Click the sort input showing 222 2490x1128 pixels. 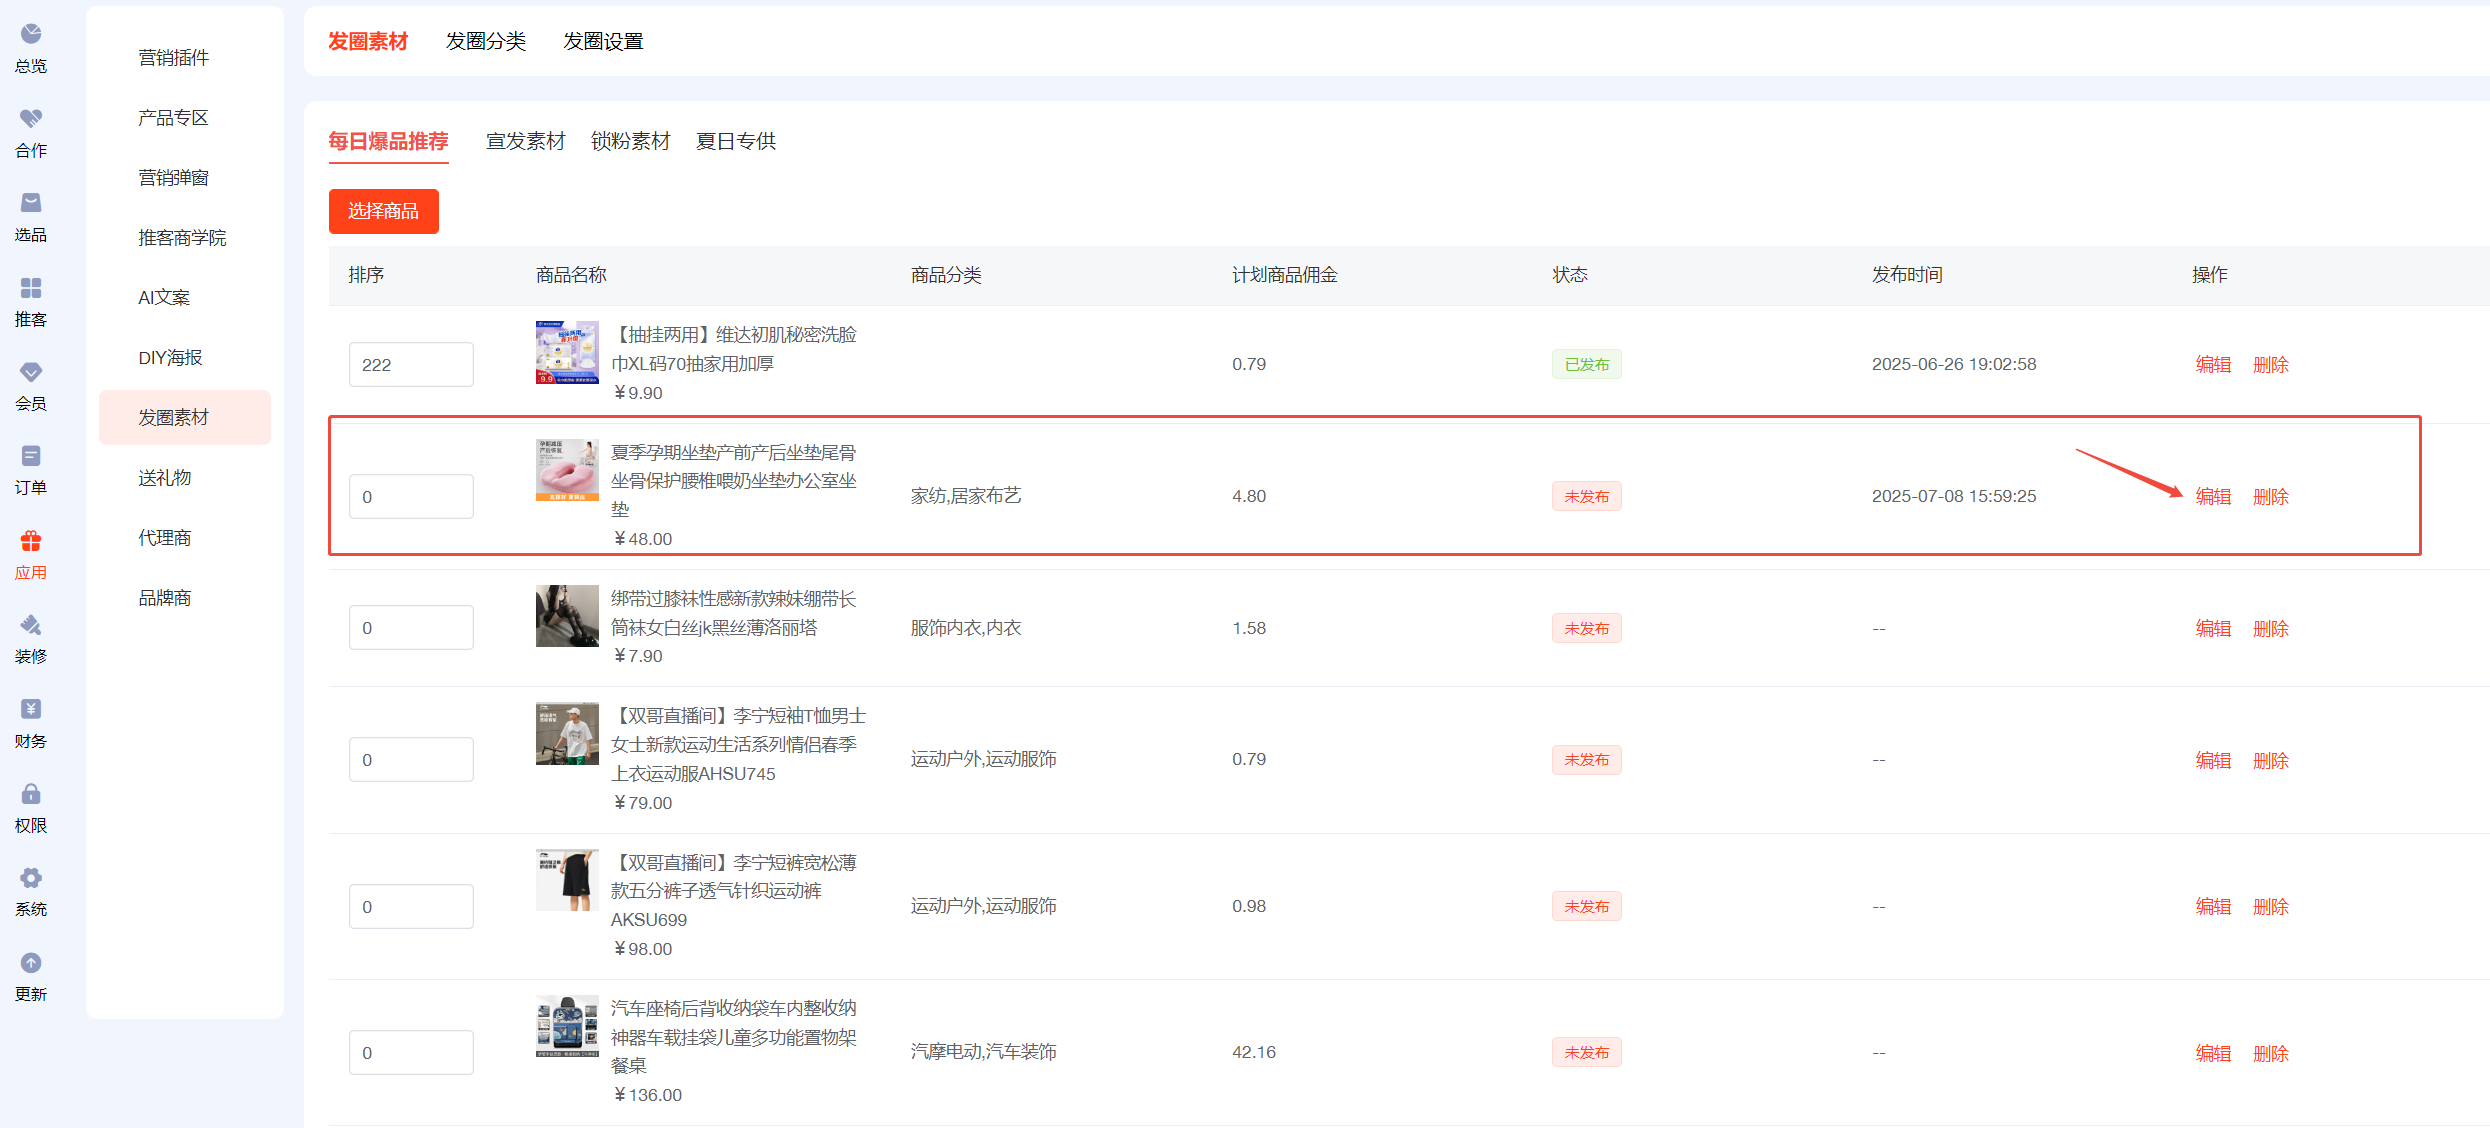tap(411, 365)
